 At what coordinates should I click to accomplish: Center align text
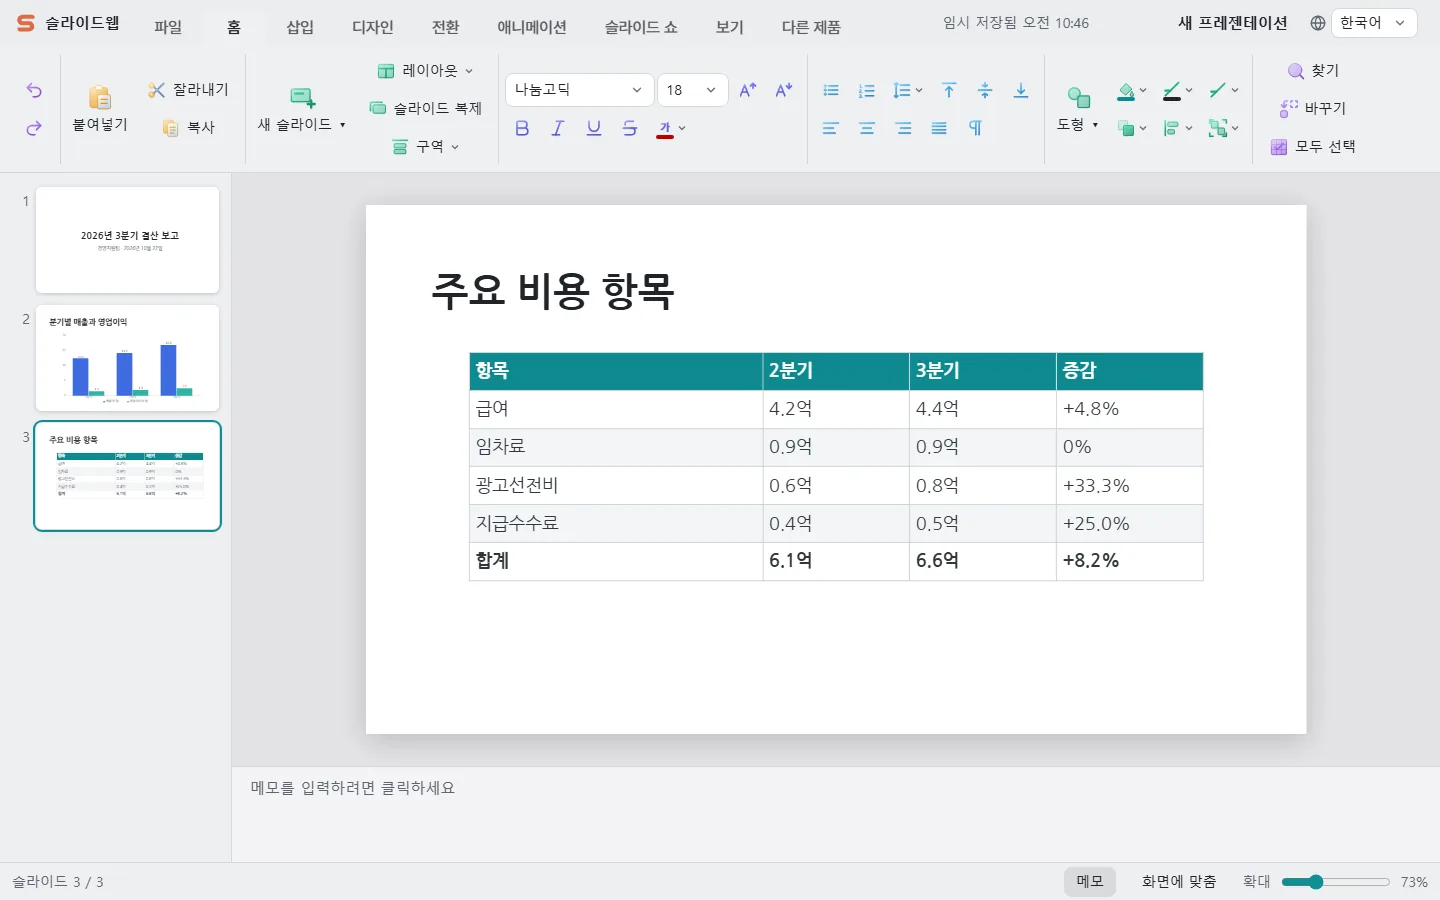(x=867, y=128)
